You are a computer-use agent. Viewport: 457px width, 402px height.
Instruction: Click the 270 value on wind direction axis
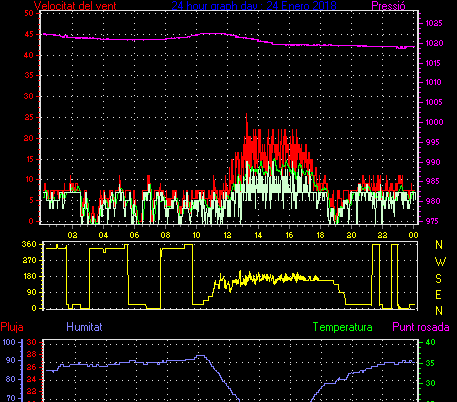[29, 260]
